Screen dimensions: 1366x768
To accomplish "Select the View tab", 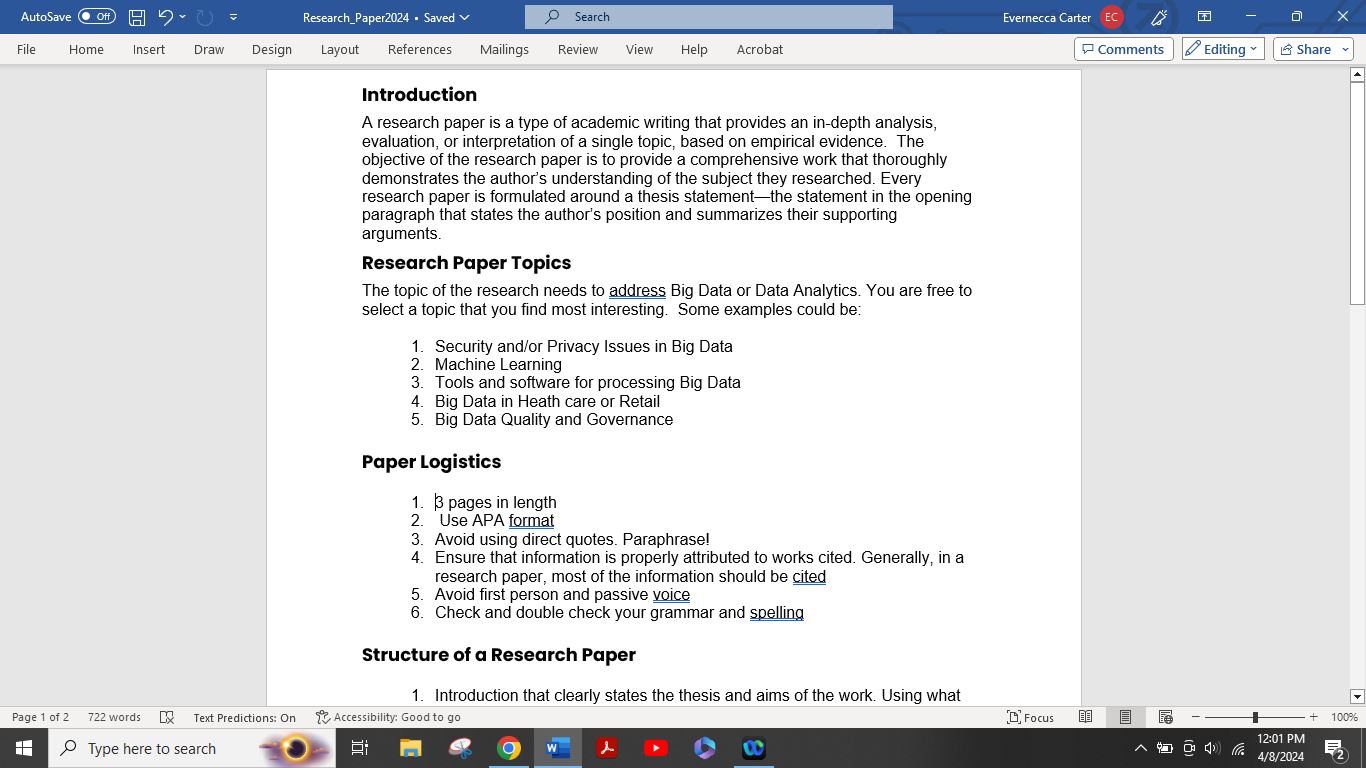I will coord(639,49).
